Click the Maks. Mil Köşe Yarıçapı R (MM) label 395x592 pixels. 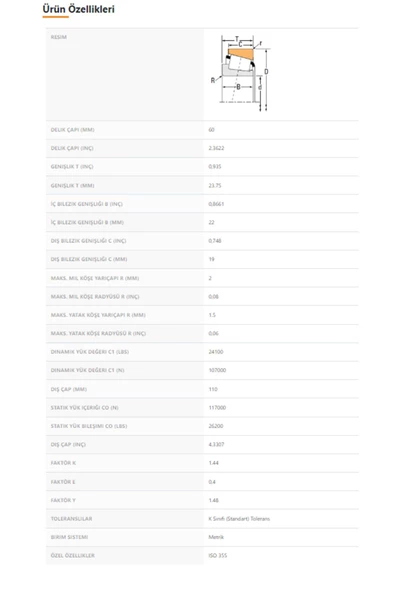coord(95,278)
